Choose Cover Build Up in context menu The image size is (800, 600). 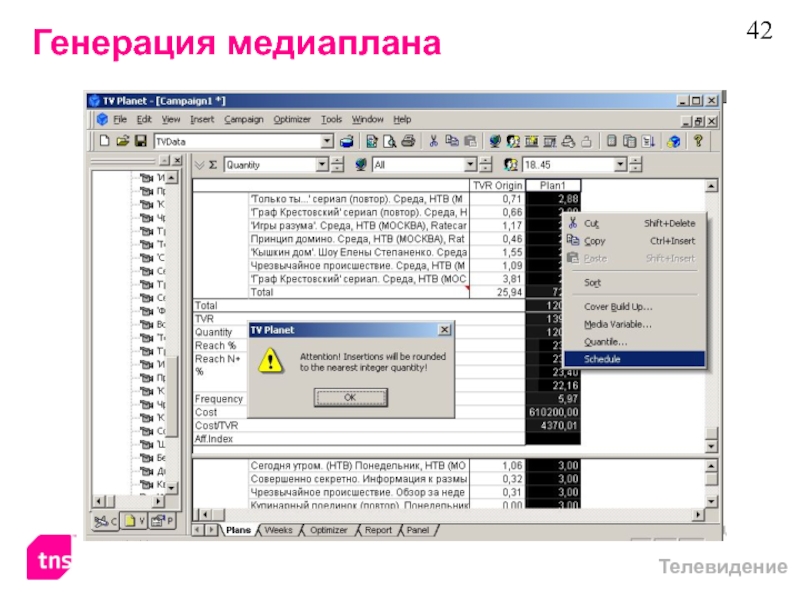[635, 307]
